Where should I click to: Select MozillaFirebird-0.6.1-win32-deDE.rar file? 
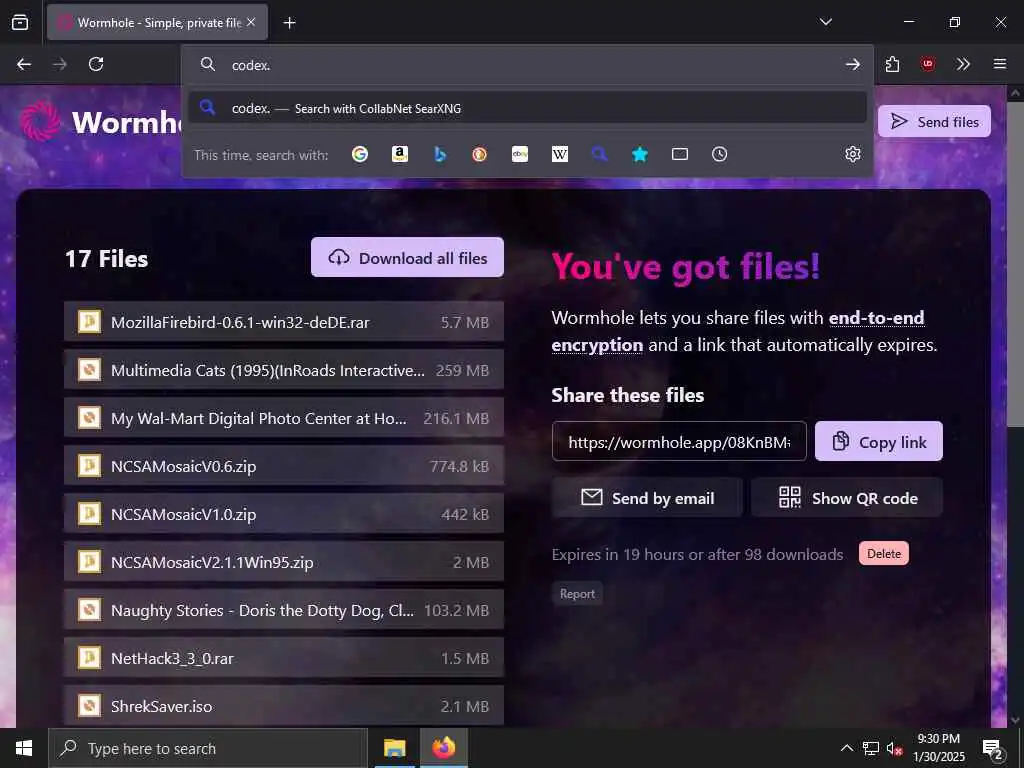pos(283,322)
